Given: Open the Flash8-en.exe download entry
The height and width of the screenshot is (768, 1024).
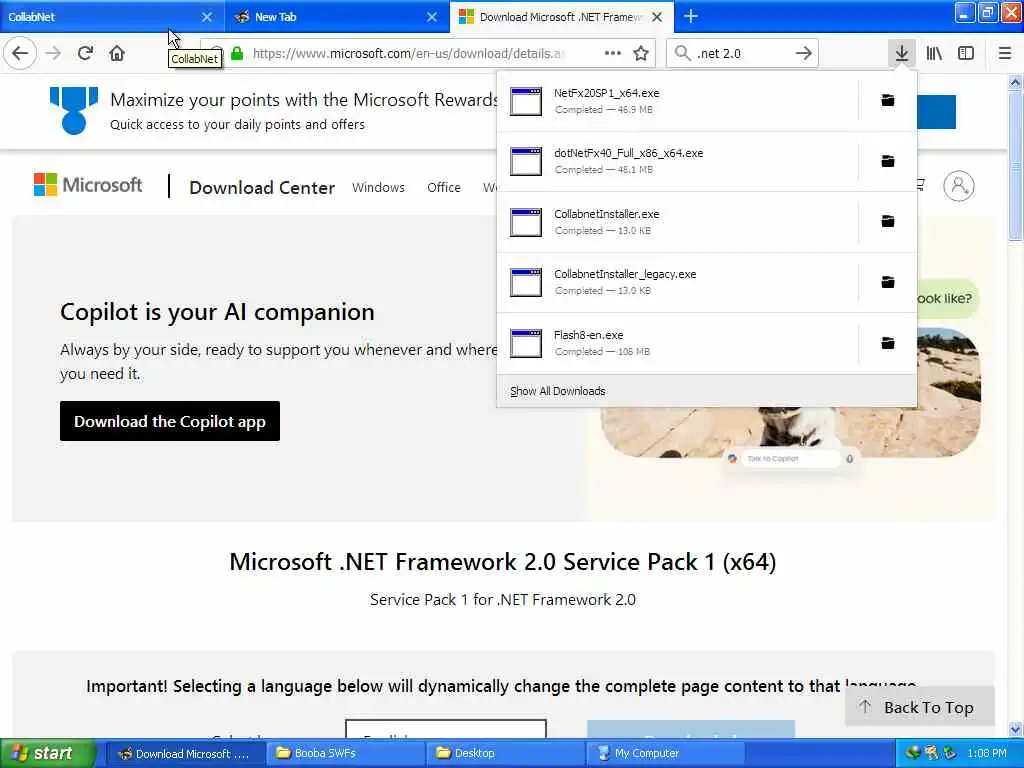Looking at the screenshot, I should (x=677, y=343).
